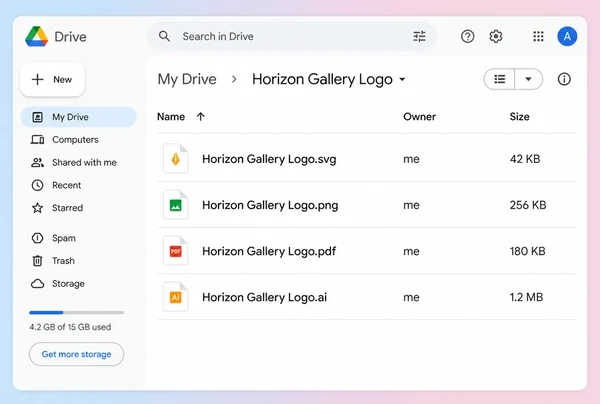Click owner 'me' in the png row
600x404 pixels.
click(411, 205)
